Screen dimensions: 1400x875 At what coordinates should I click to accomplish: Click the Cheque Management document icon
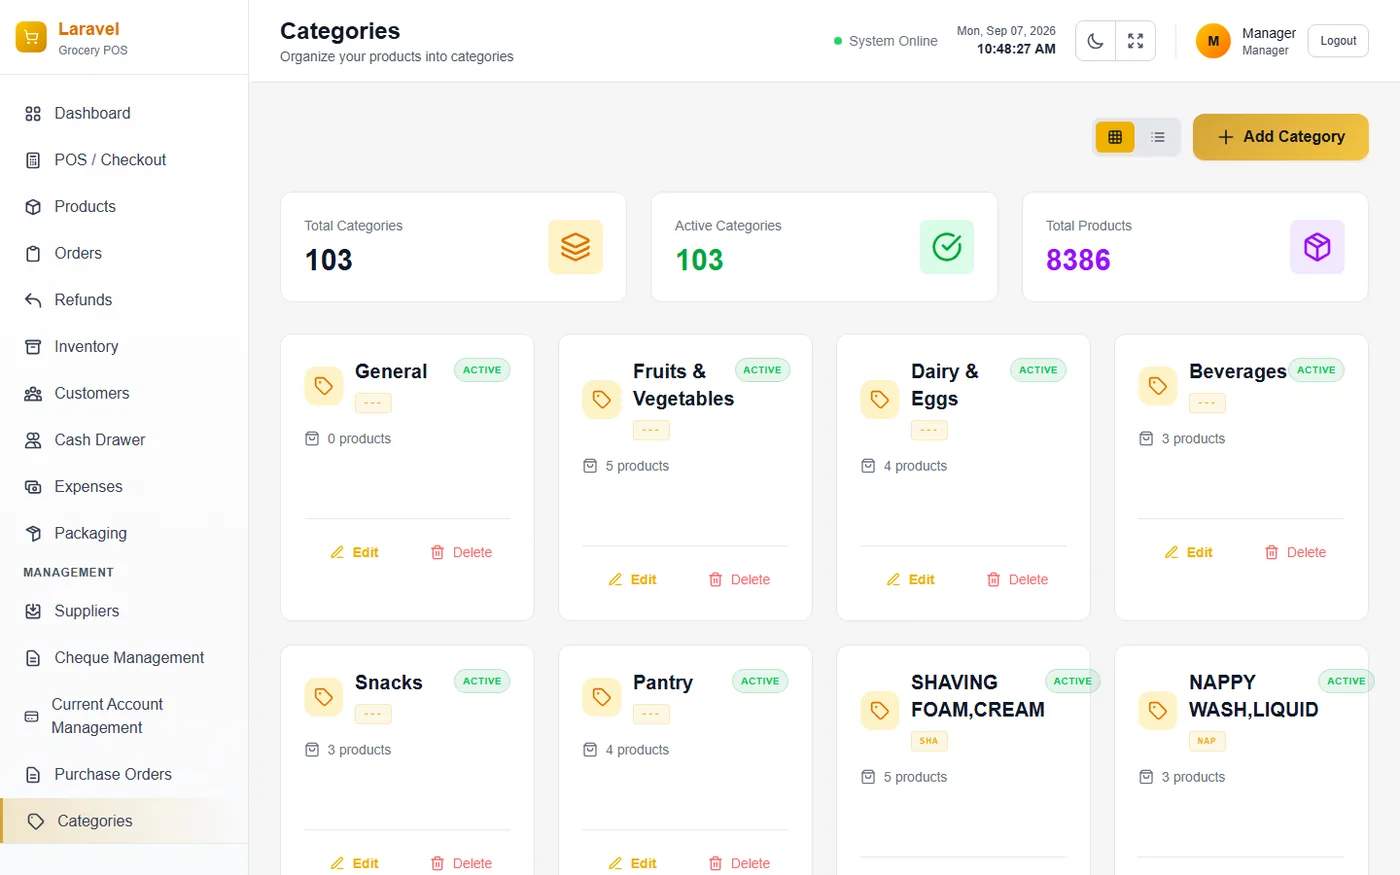click(33, 658)
